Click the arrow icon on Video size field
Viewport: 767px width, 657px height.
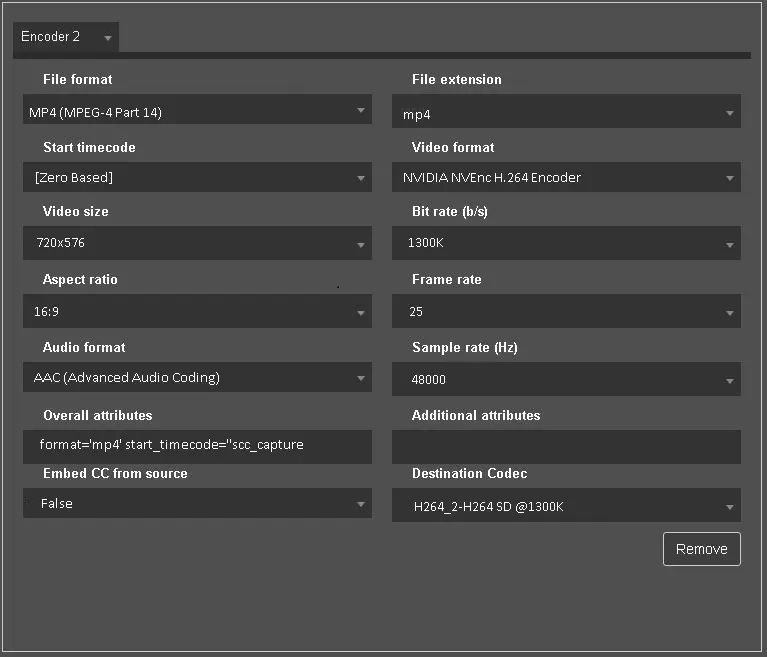(361, 244)
